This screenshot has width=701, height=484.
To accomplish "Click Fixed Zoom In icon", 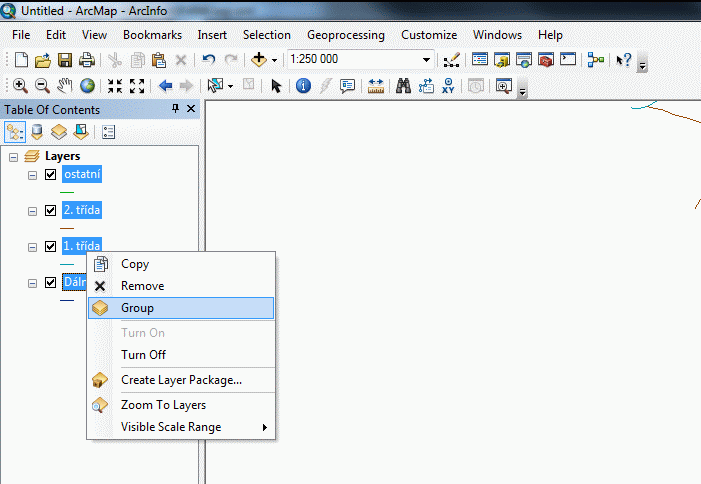I will tap(115, 86).
